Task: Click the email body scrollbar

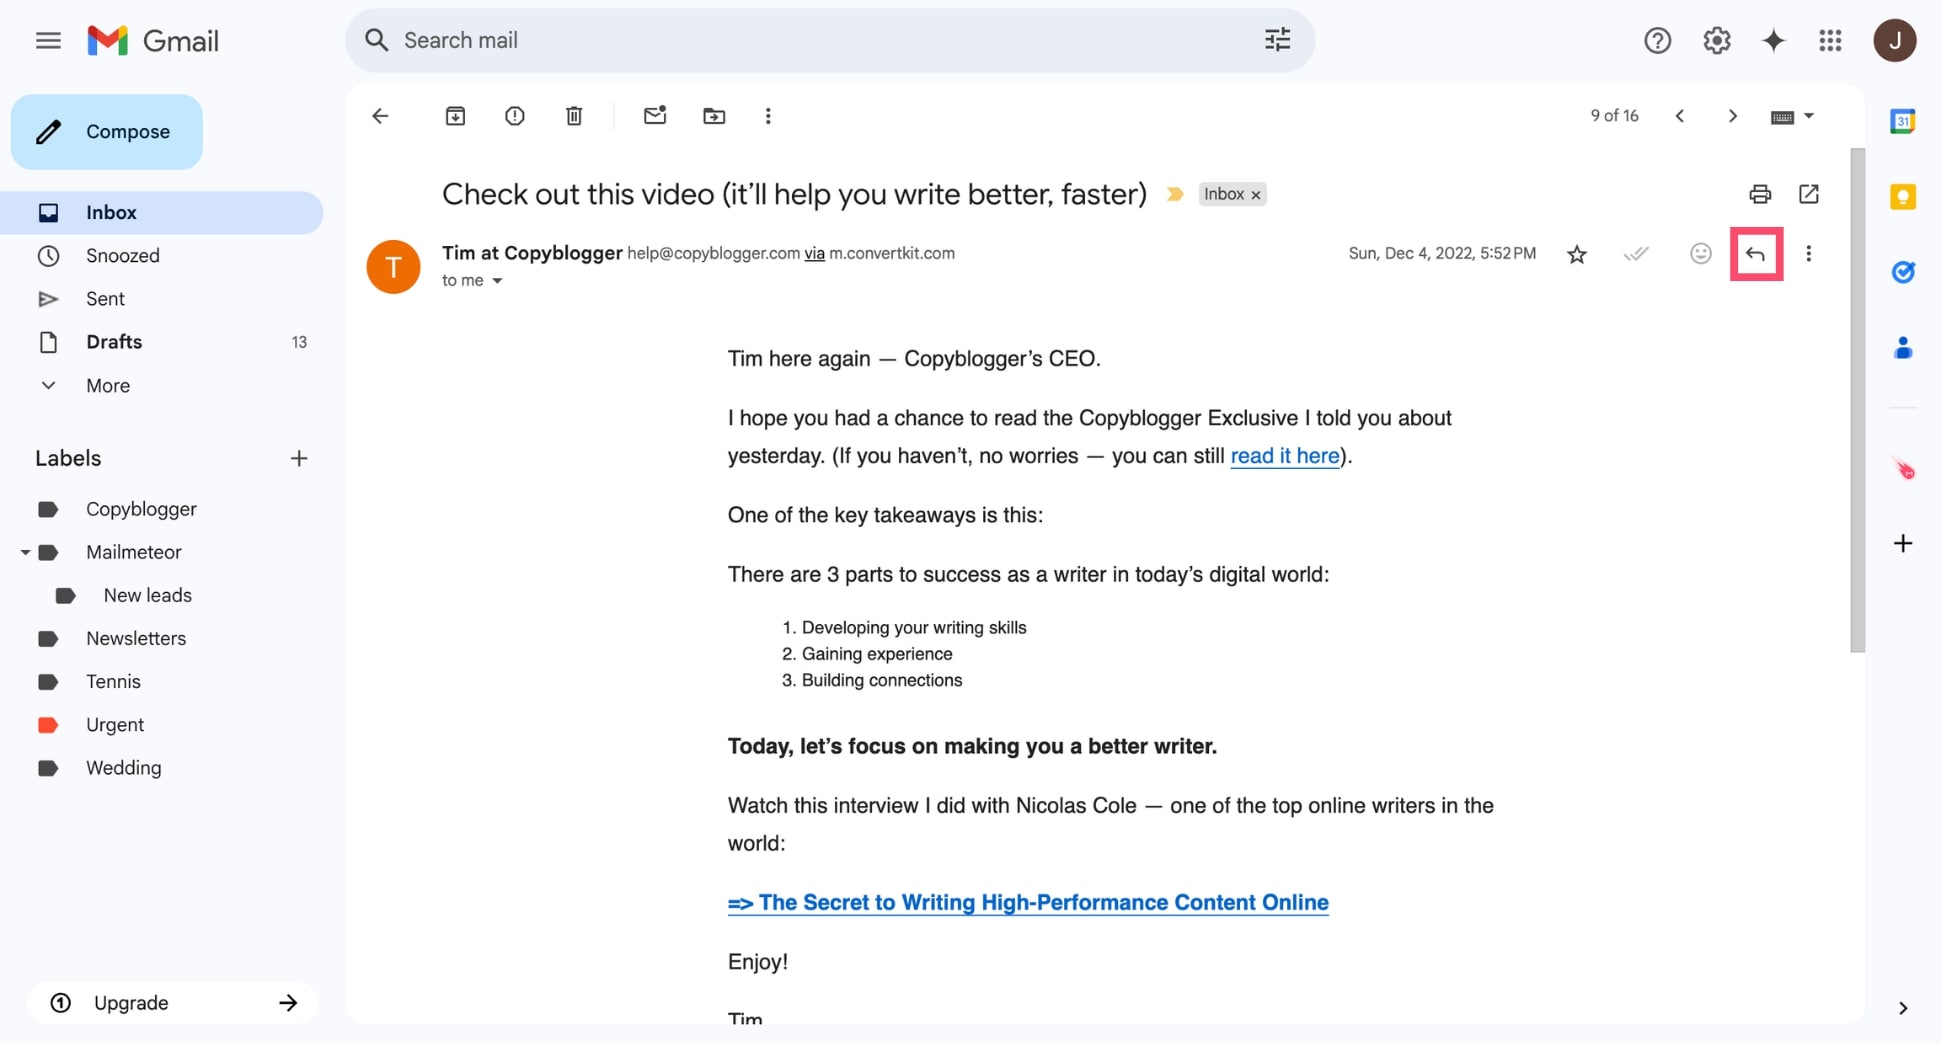Action: (x=1857, y=400)
